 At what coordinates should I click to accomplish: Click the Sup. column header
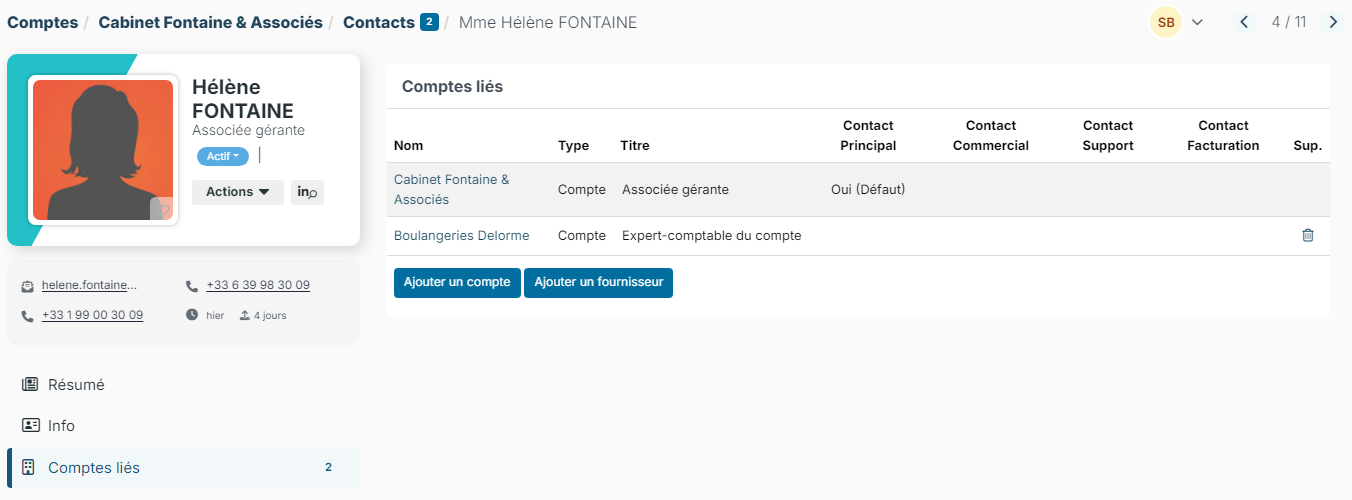click(1307, 145)
